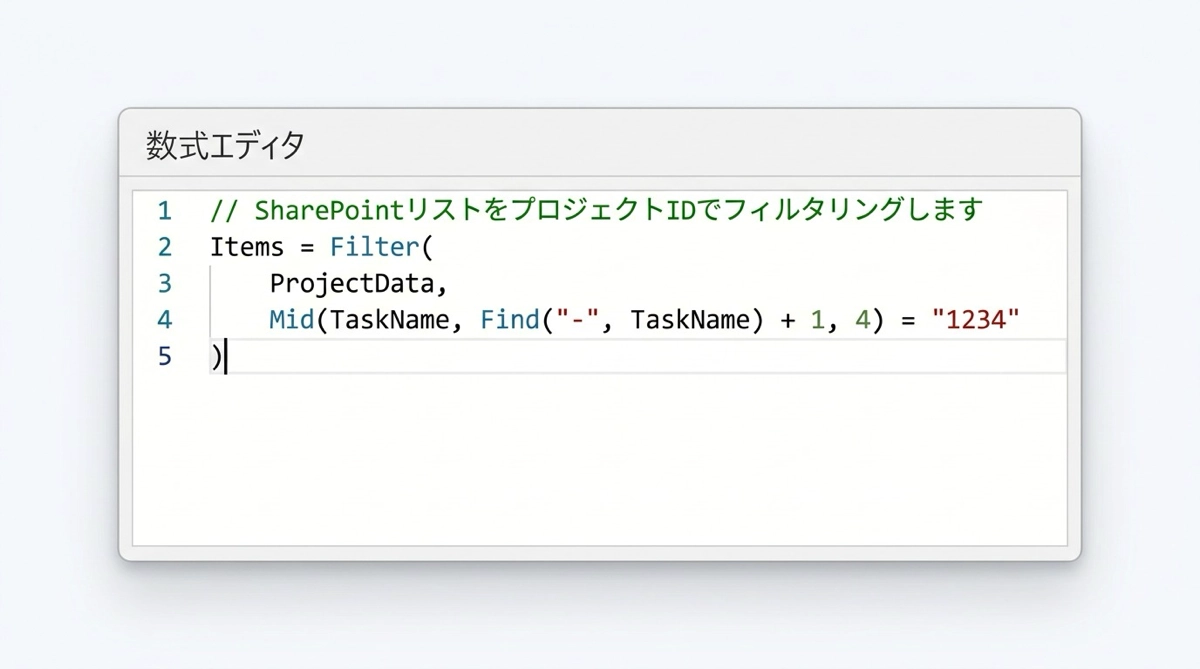The width and height of the screenshot is (1200, 669).
Task: Click the Mid function name
Action: point(292,320)
